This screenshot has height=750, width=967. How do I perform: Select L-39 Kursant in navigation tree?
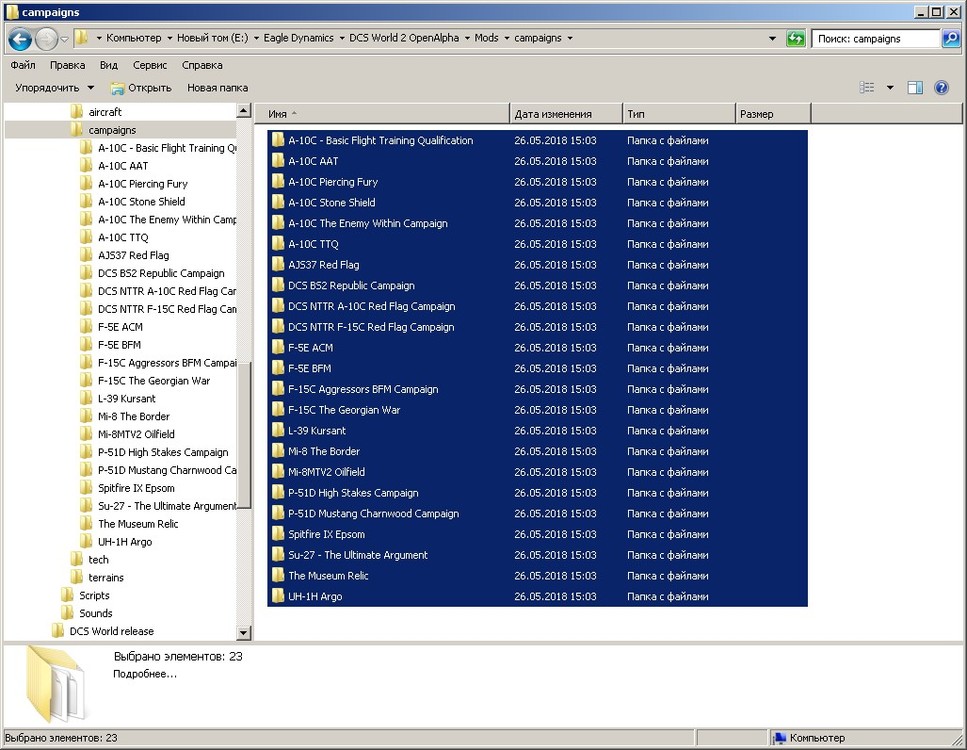pyautogui.click(x=126, y=398)
